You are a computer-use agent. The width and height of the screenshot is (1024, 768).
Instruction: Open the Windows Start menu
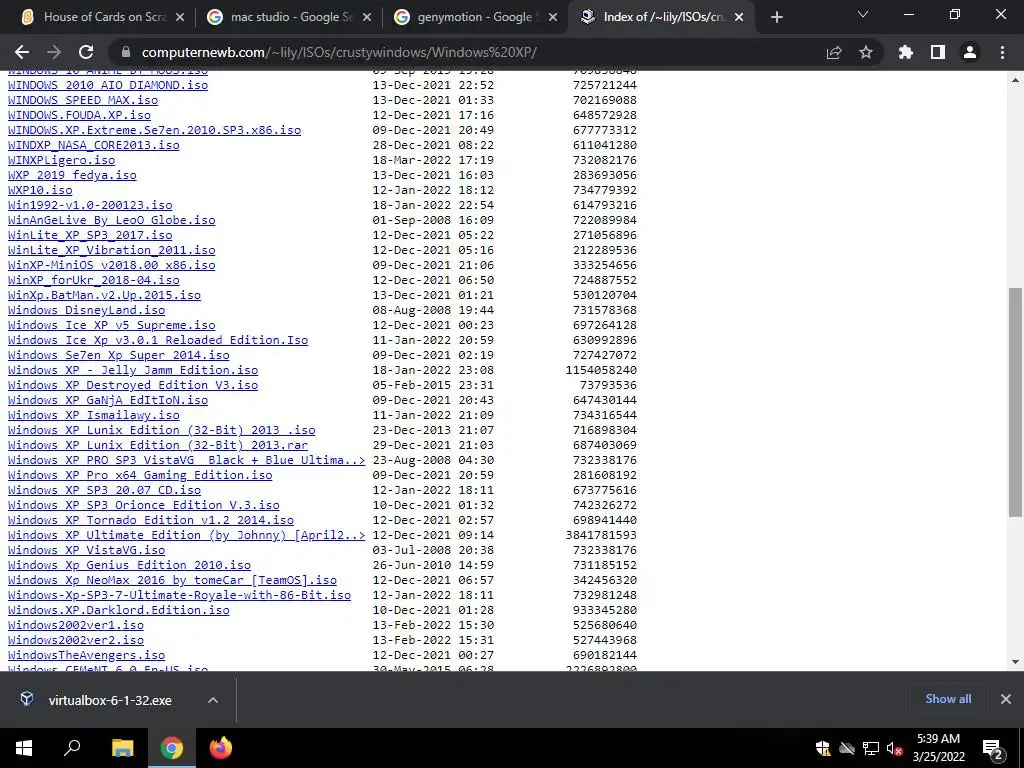click(24, 748)
